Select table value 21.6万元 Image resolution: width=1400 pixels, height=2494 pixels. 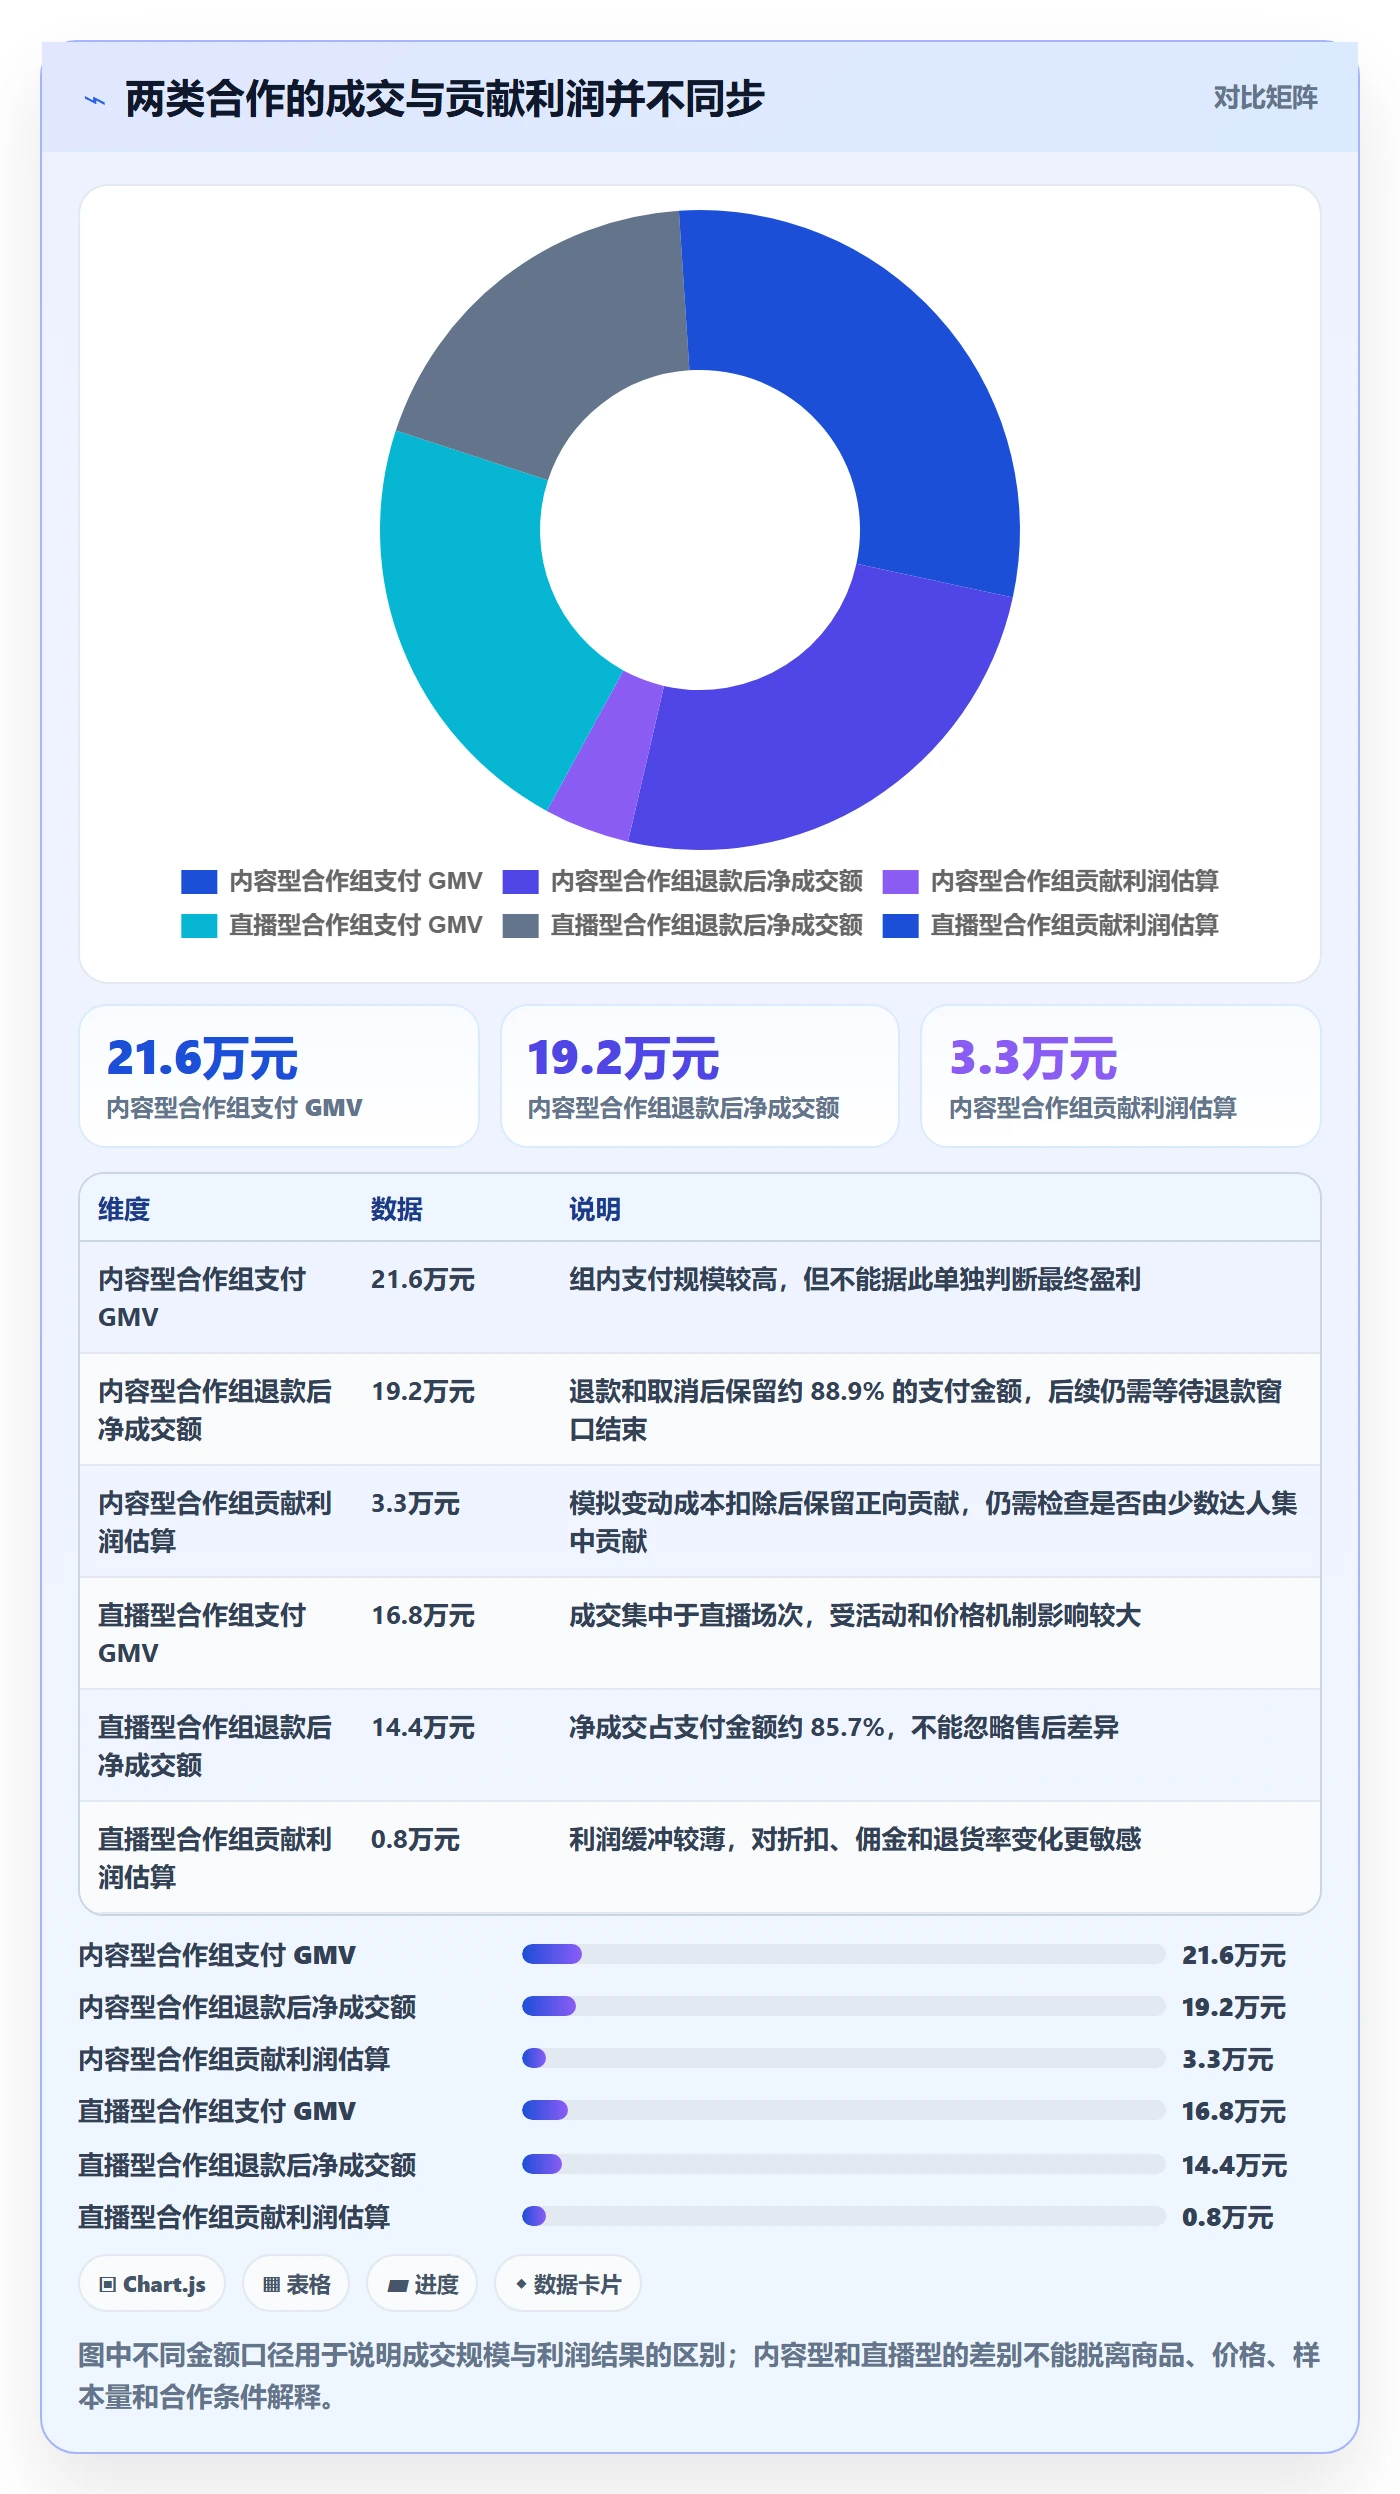pos(423,1279)
